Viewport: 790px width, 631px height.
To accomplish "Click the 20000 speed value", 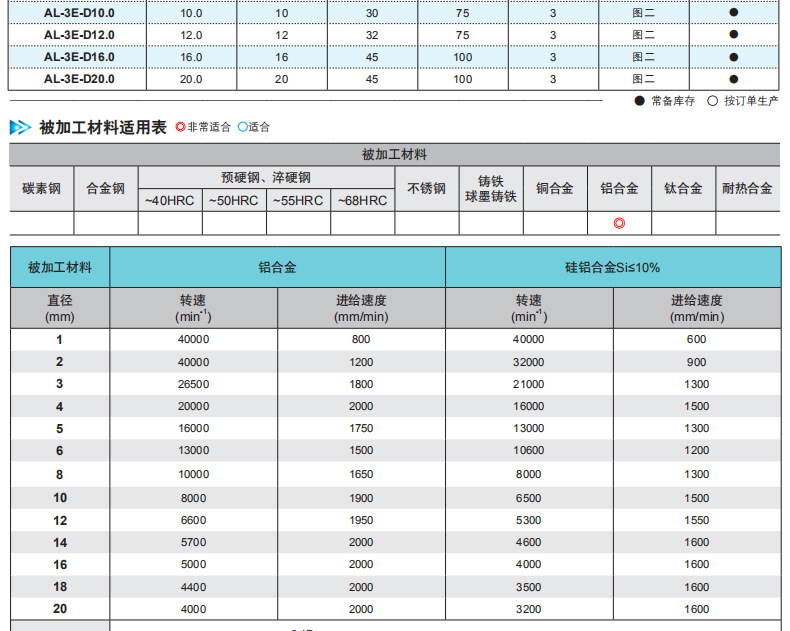I will pos(193,406).
